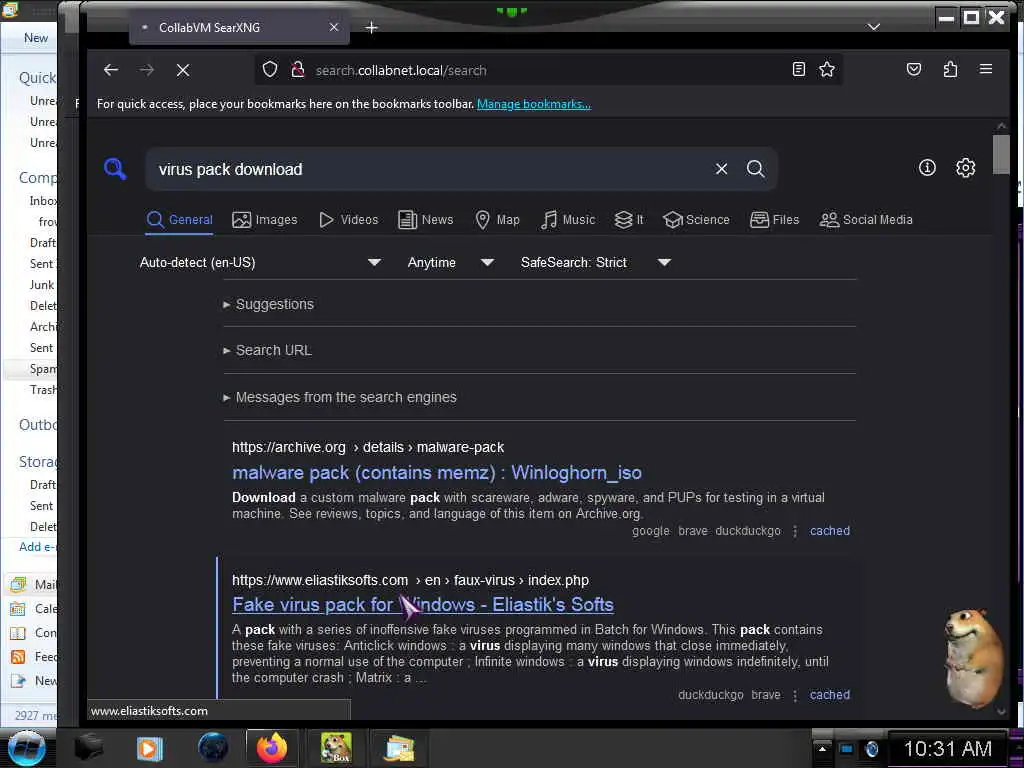This screenshot has width=1024, height=768.
Task: Open Calendar shortcut in mail window
Action: coord(34,609)
